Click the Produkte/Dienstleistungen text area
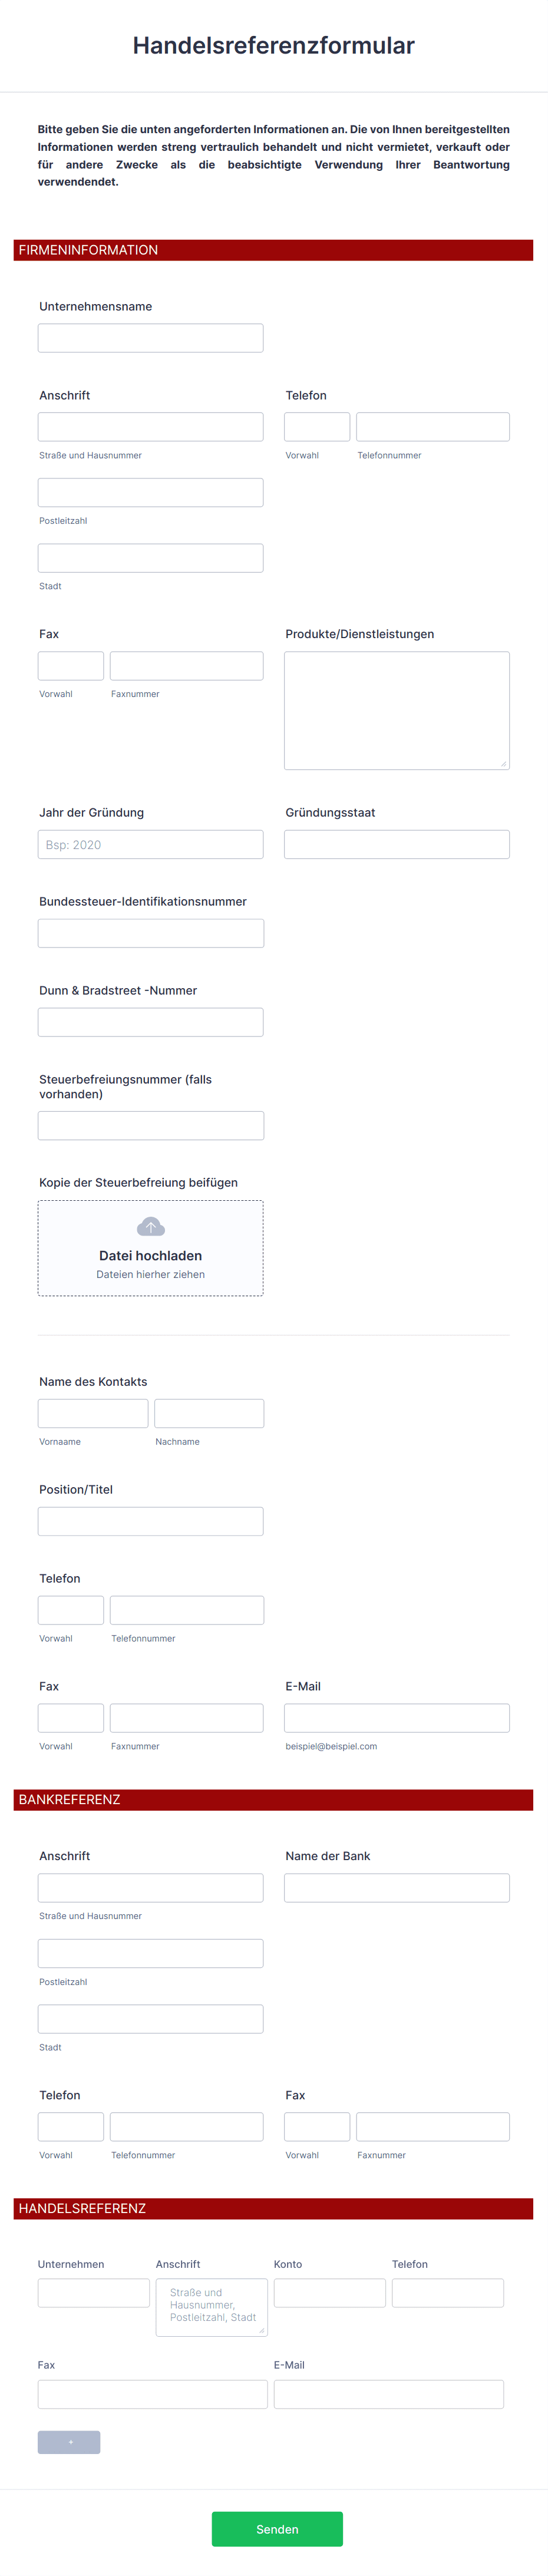 click(396, 710)
